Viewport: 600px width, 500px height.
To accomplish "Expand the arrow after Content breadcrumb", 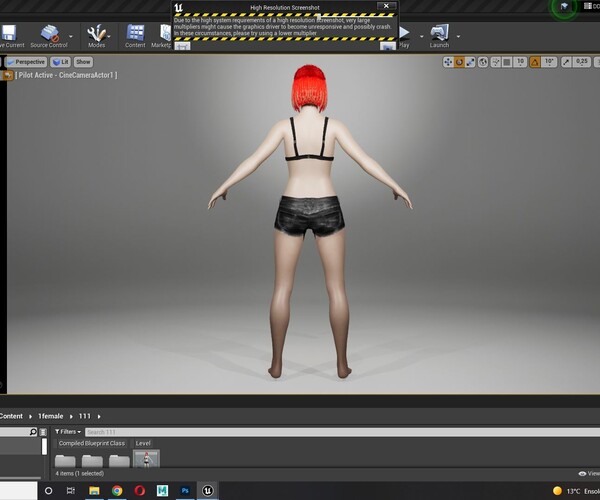I will [31, 416].
